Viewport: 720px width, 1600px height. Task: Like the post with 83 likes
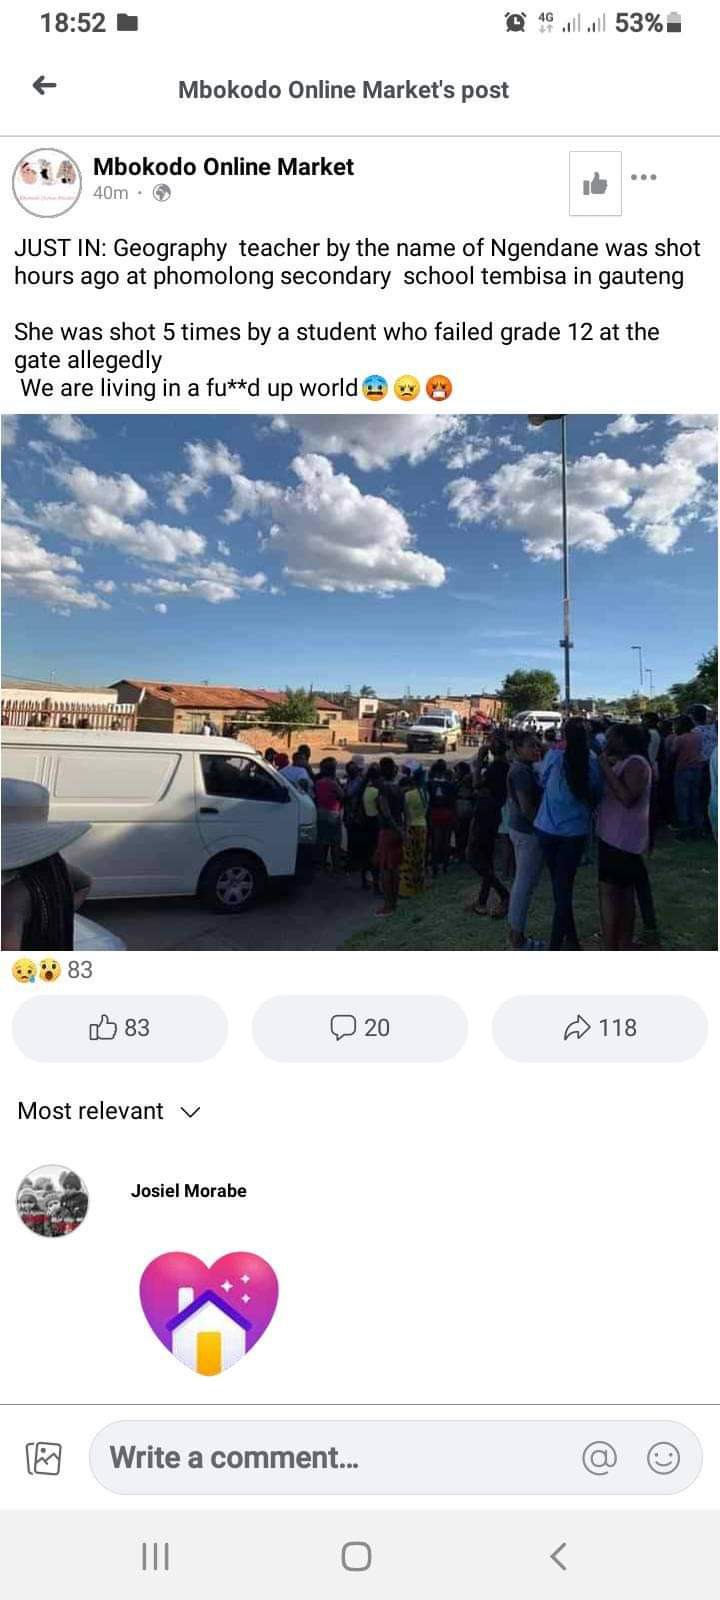pyautogui.click(x=120, y=1028)
